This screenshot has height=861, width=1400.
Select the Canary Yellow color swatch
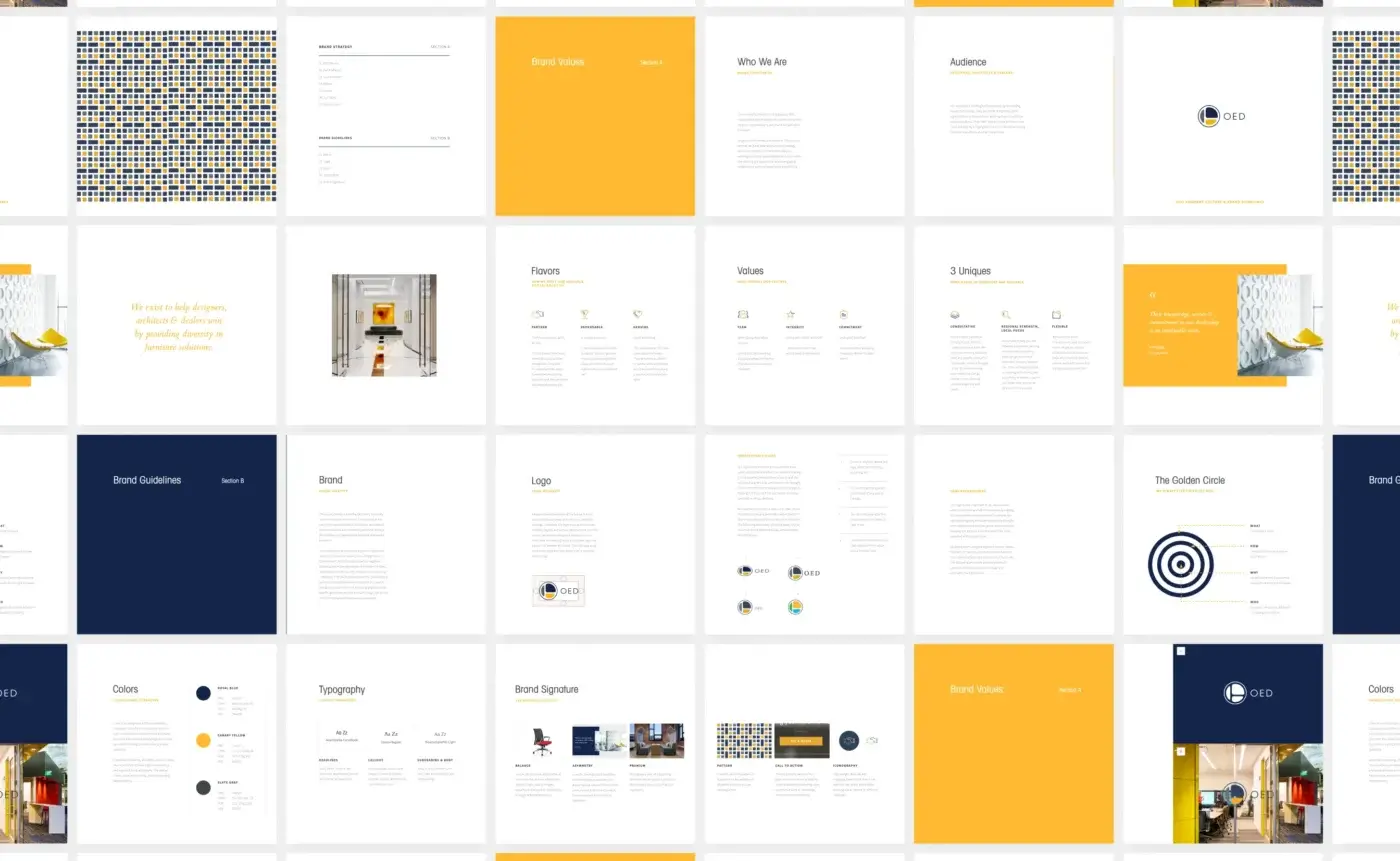[203, 740]
